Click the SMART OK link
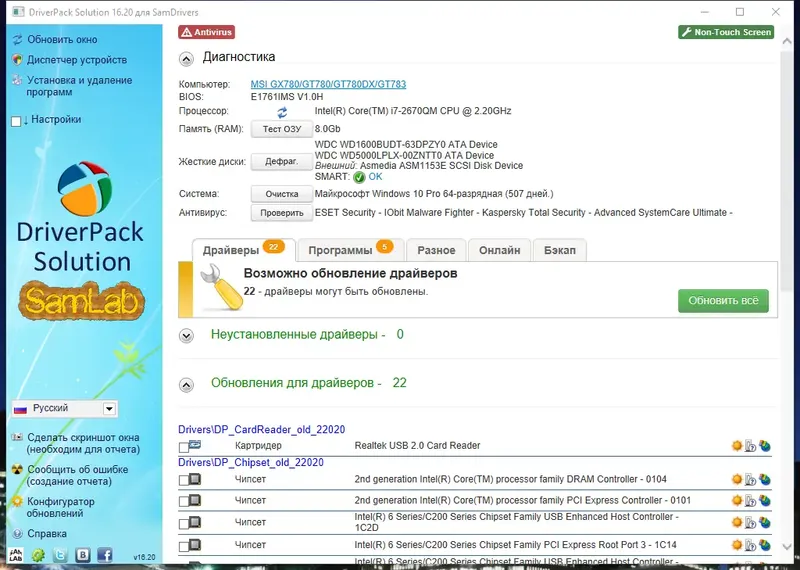The width and height of the screenshot is (800, 570). click(x=375, y=177)
